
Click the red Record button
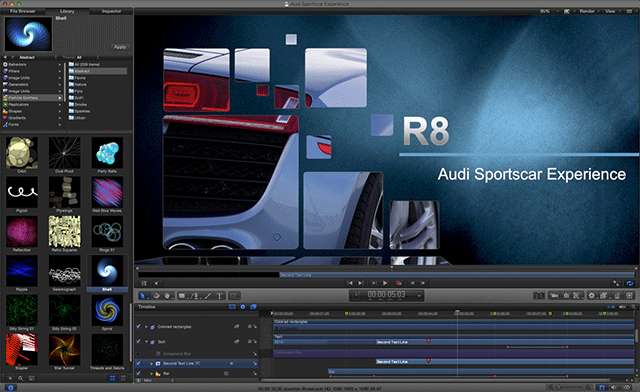[x=399, y=283]
